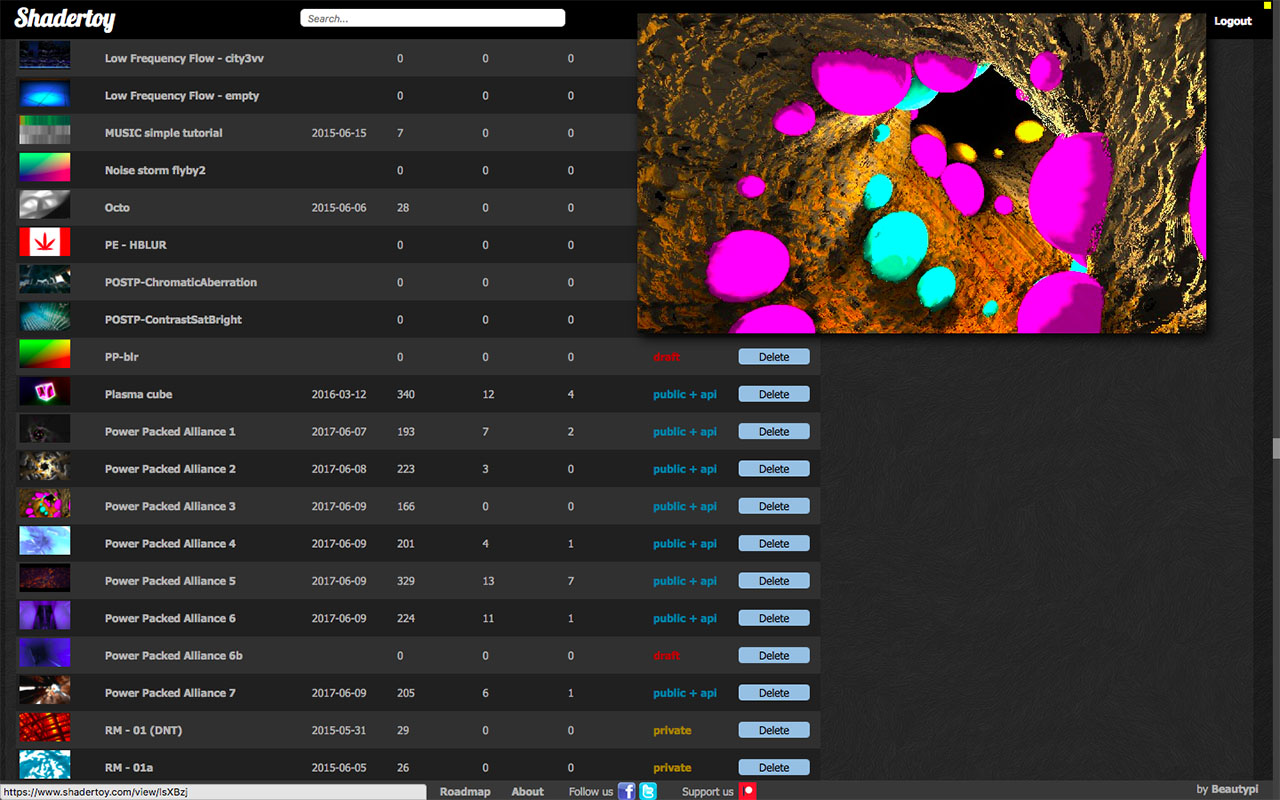Open the 'Power Packed Alliance 1' shader
This screenshot has height=800, width=1280.
170,431
